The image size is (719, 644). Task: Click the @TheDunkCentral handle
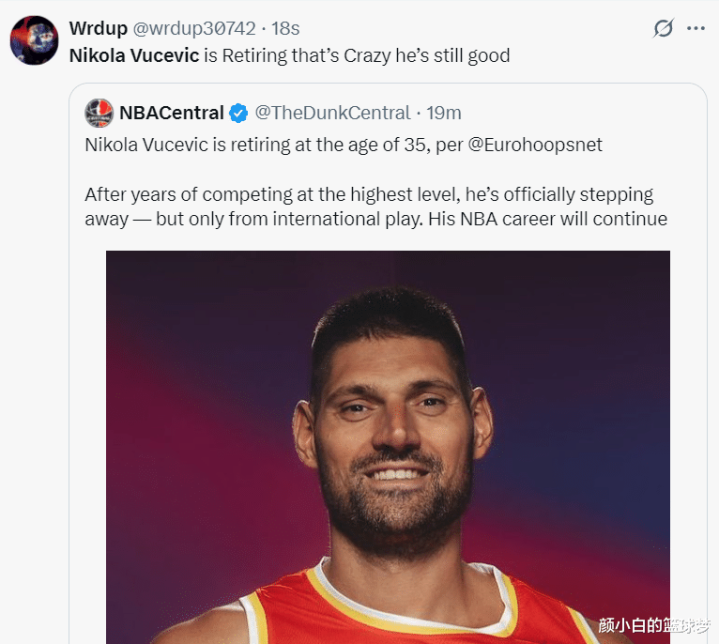pyautogui.click(x=333, y=113)
